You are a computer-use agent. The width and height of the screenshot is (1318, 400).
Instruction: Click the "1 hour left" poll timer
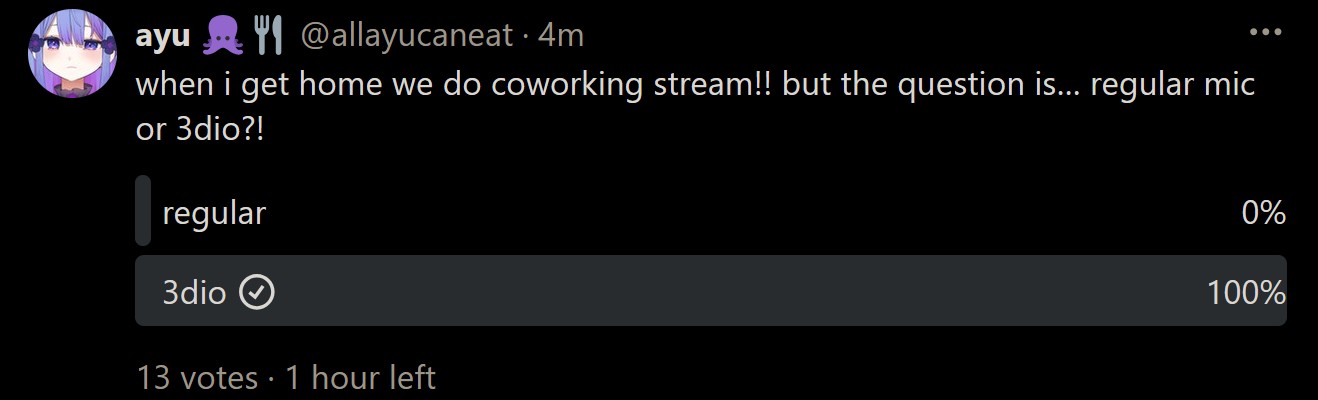pos(360,377)
